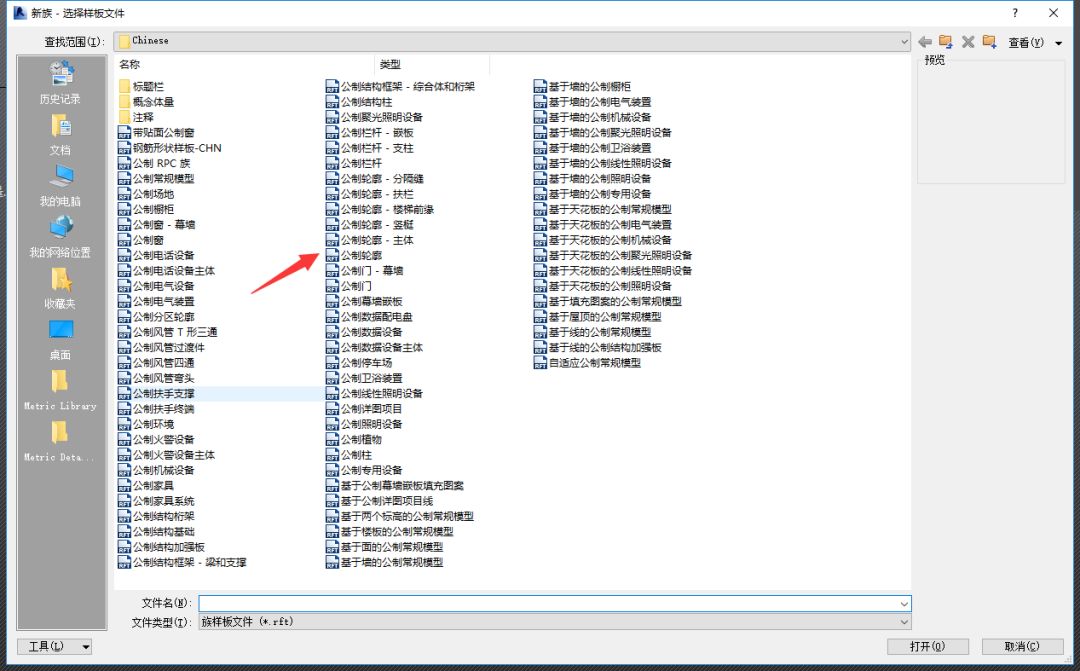Click the 取消(C) button
1080x671 pixels.
point(1022,646)
